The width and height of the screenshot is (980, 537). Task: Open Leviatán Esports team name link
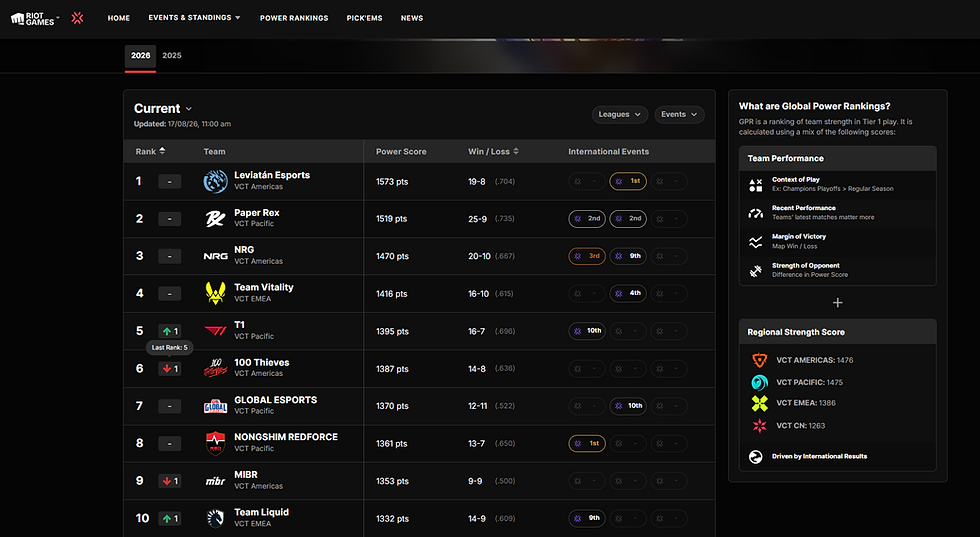272,175
